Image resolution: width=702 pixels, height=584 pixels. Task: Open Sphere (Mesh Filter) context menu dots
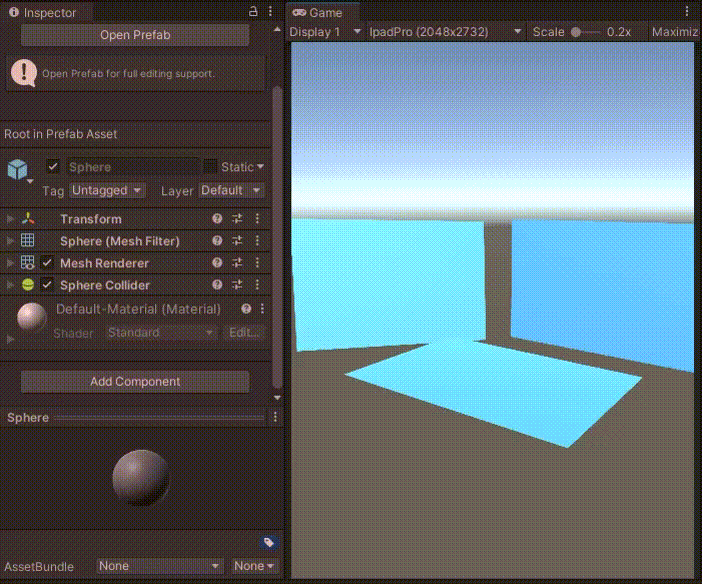[257, 240]
